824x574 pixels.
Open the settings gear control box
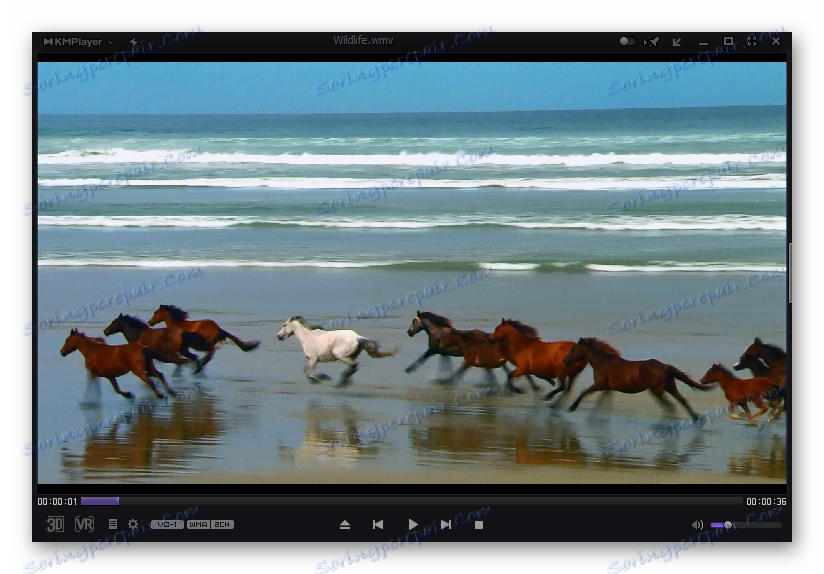pyautogui.click(x=133, y=524)
